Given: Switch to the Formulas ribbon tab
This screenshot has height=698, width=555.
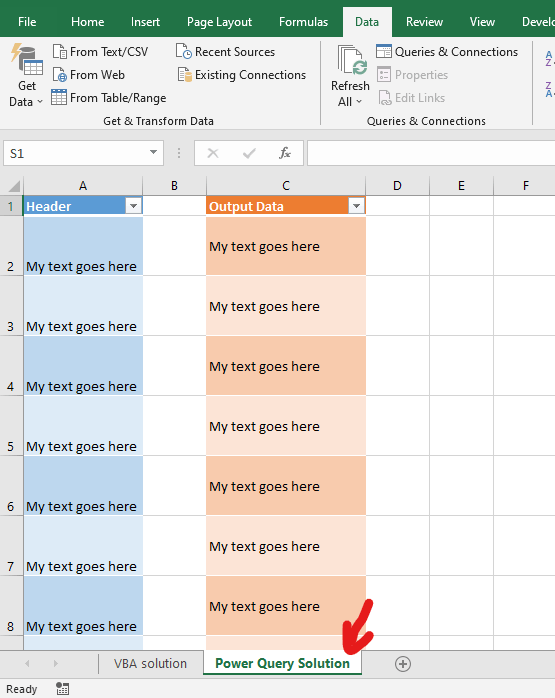Looking at the screenshot, I should pyautogui.click(x=304, y=22).
